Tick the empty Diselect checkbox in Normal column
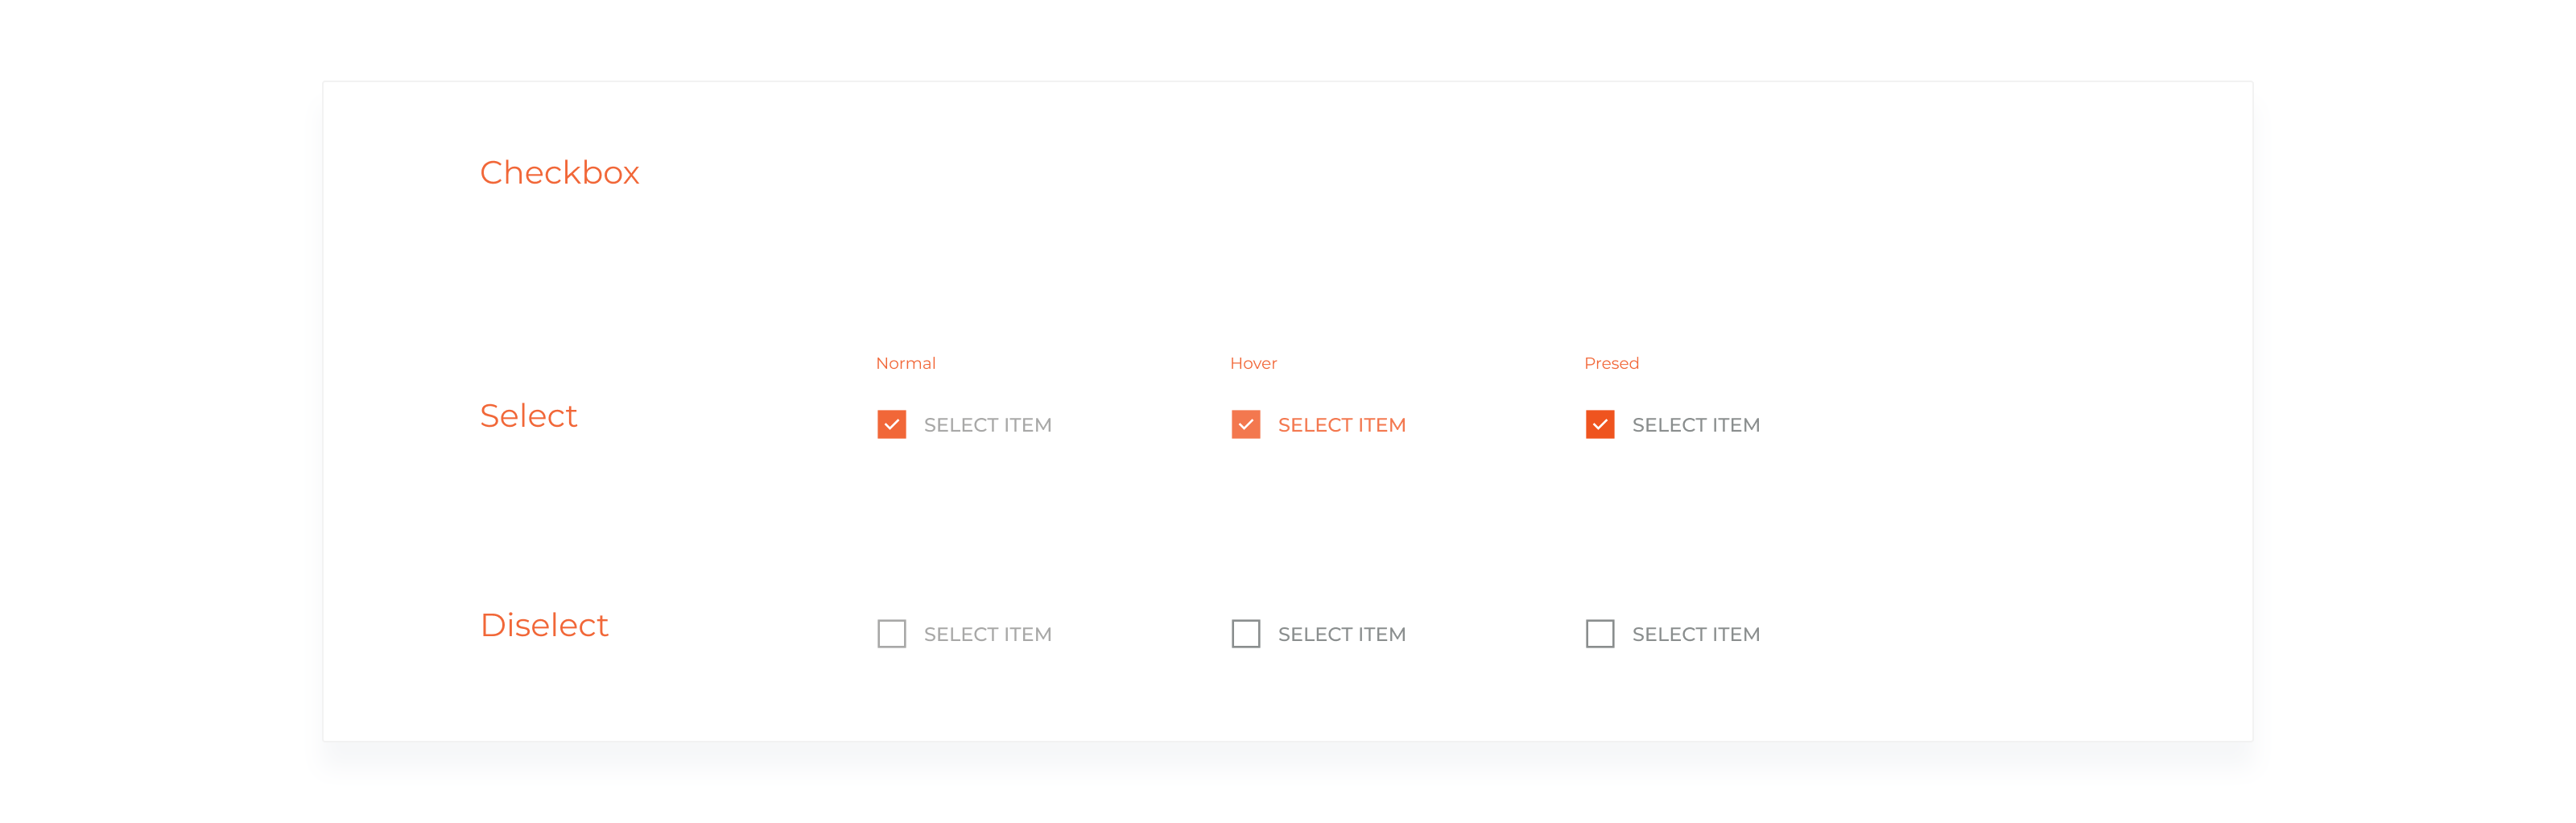Image resolution: width=2576 pixels, height=823 pixels. (x=891, y=634)
